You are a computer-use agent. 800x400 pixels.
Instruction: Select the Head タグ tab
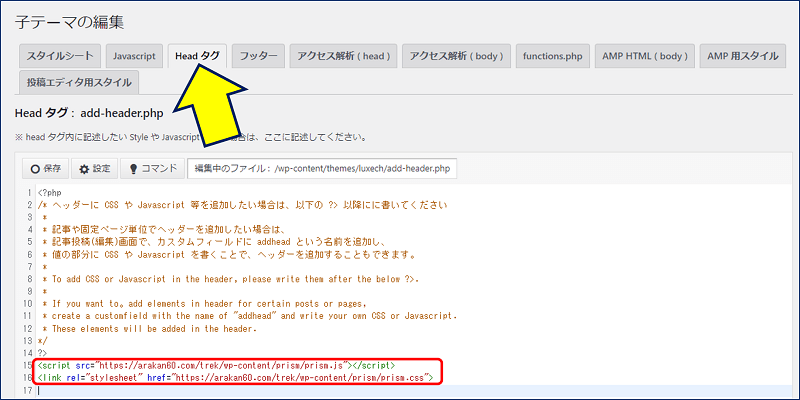point(197,56)
